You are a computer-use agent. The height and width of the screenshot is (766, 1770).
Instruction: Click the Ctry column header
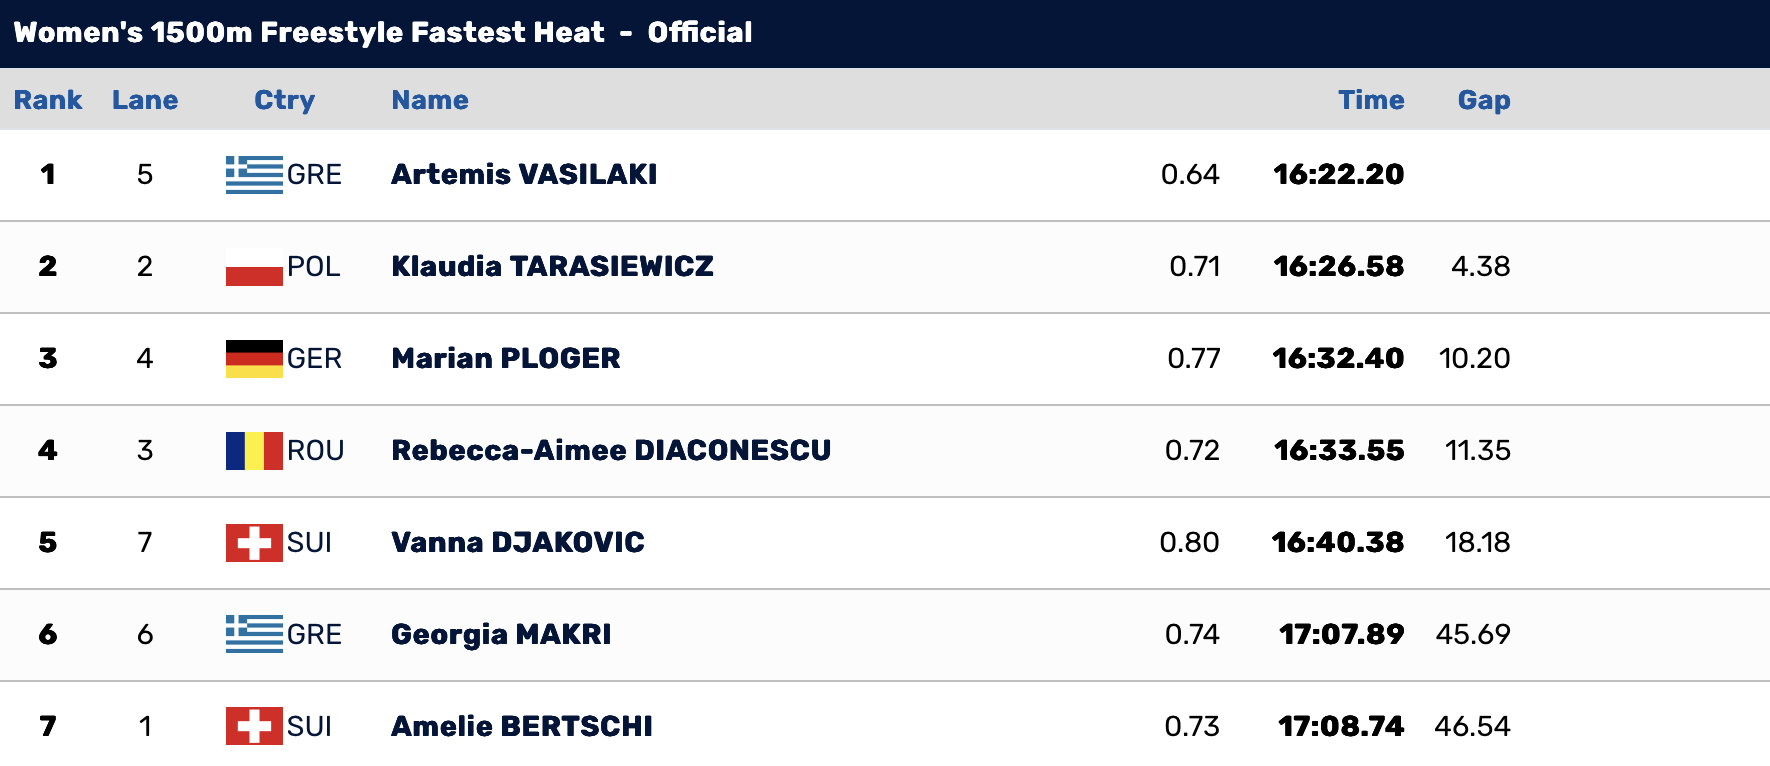click(285, 100)
